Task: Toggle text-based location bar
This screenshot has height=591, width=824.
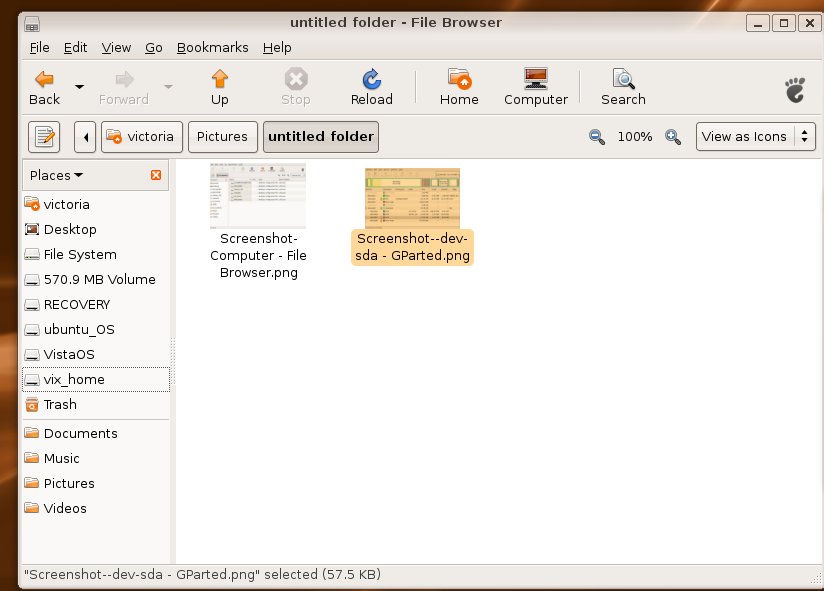Action: tap(44, 137)
